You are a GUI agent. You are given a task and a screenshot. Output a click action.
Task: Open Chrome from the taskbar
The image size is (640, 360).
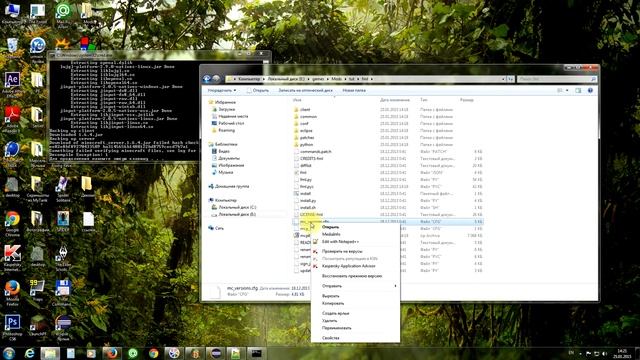tap(153, 353)
